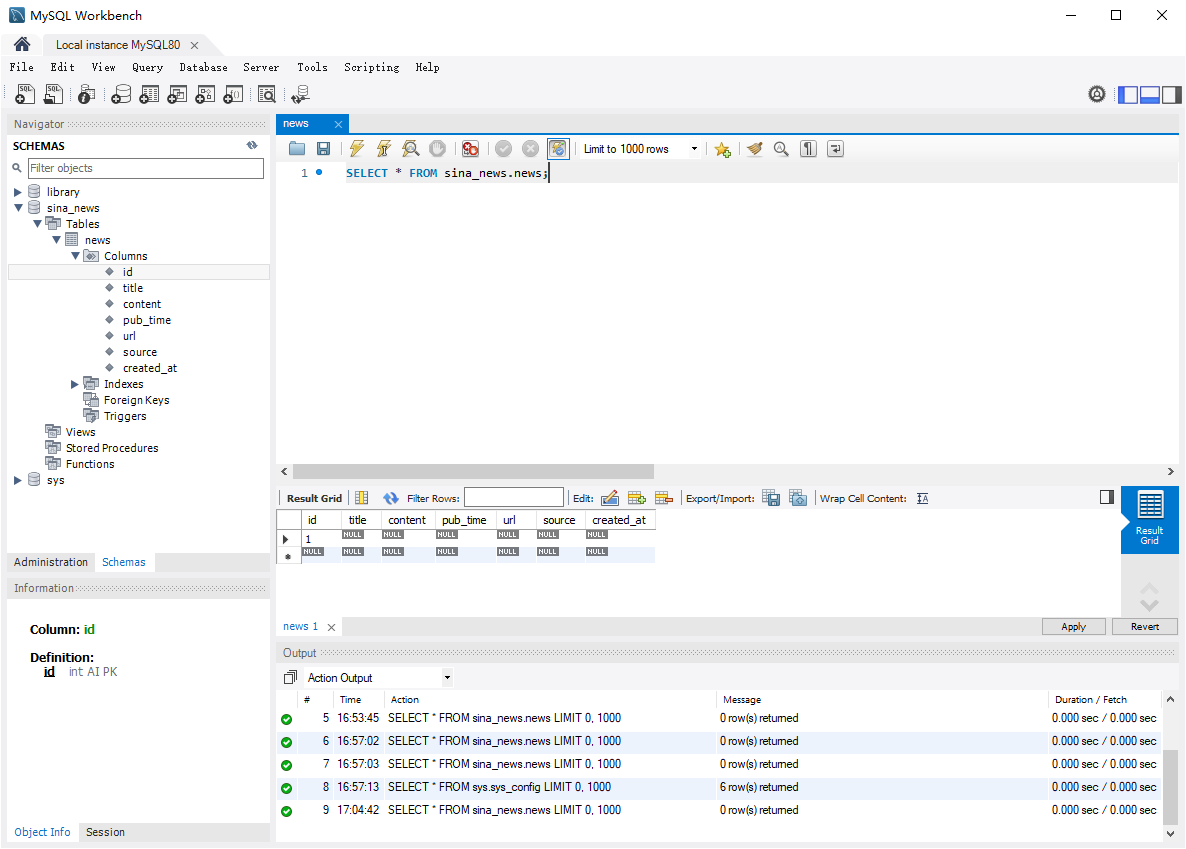Image resolution: width=1186 pixels, height=849 pixels.
Task: Collapse the news table node
Action: pos(56,239)
